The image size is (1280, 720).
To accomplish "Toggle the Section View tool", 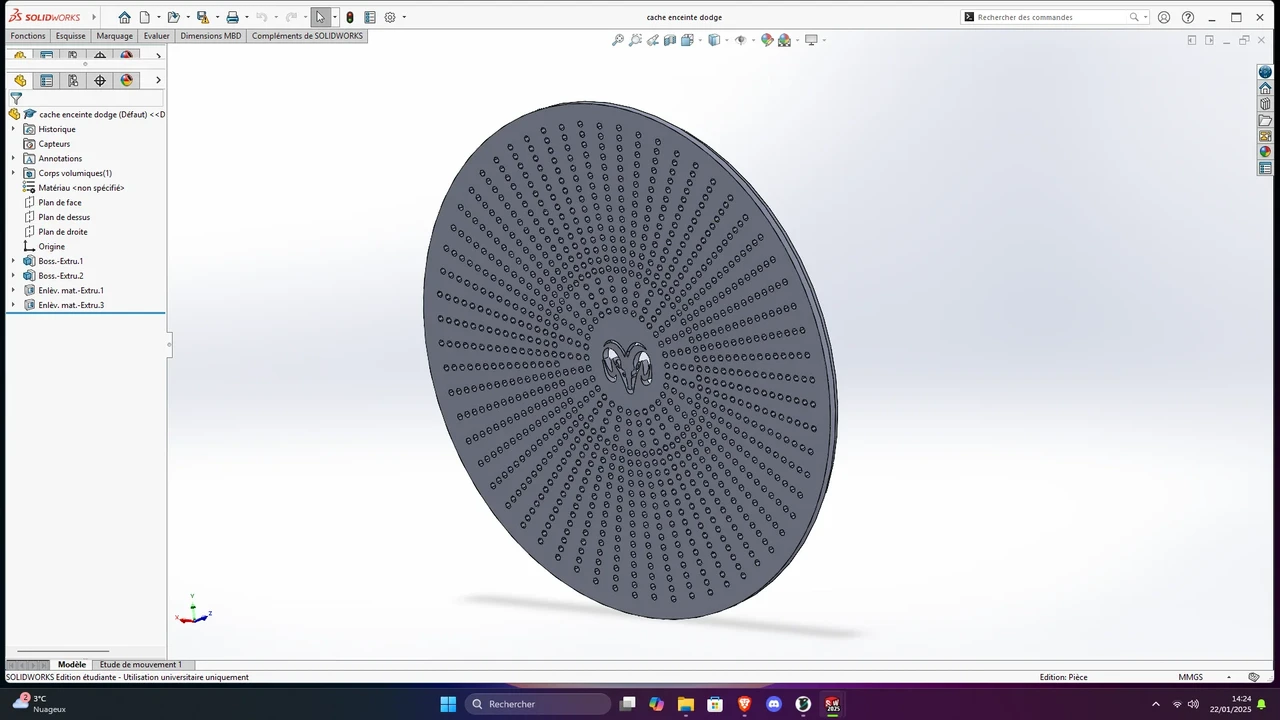I will (670, 40).
